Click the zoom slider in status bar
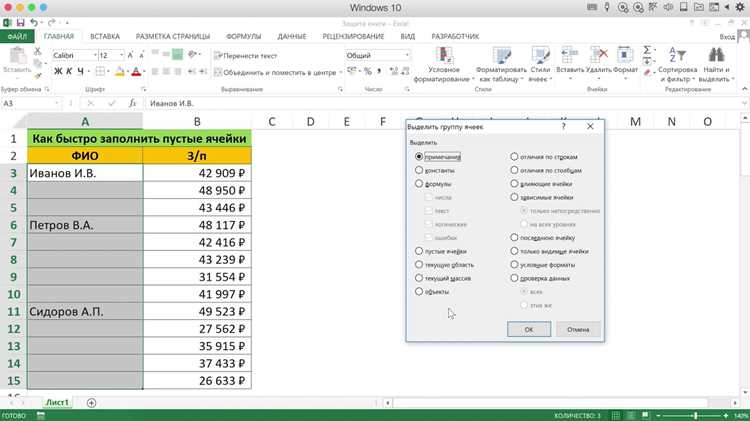The width and height of the screenshot is (750, 421). click(695, 416)
